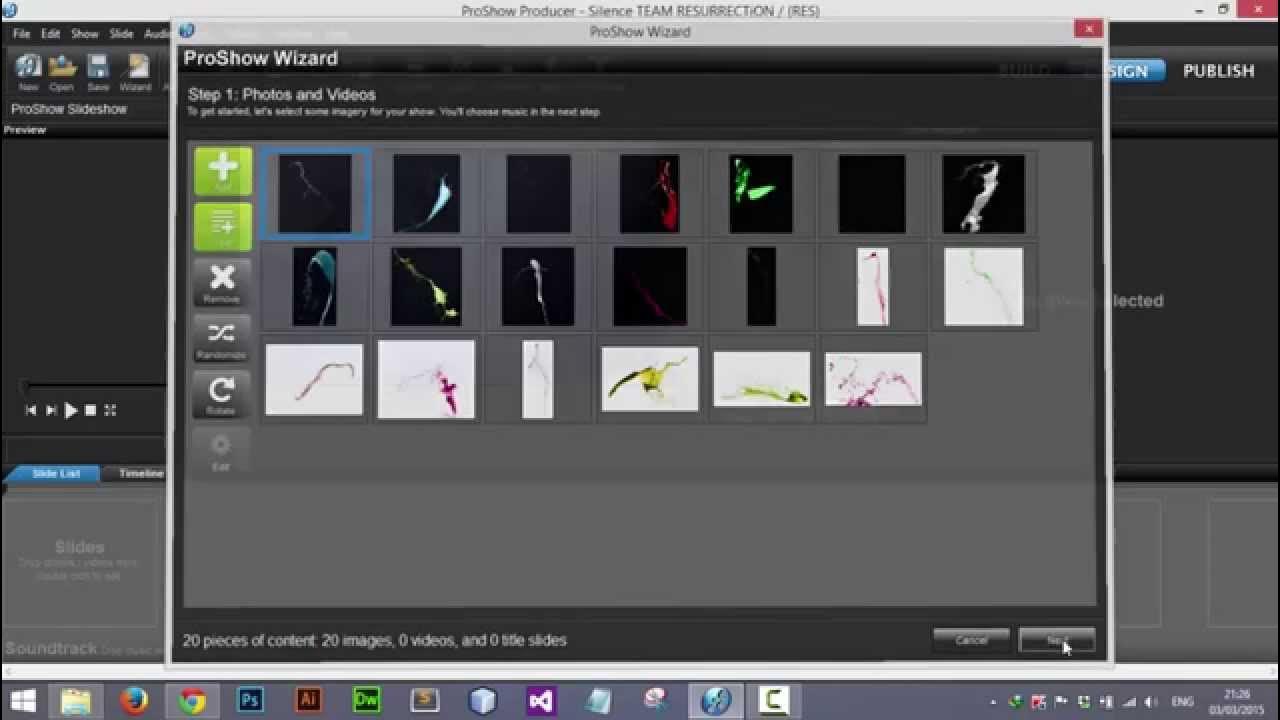The height and width of the screenshot is (720, 1280).
Task: Open the Show menu
Action: tap(85, 33)
